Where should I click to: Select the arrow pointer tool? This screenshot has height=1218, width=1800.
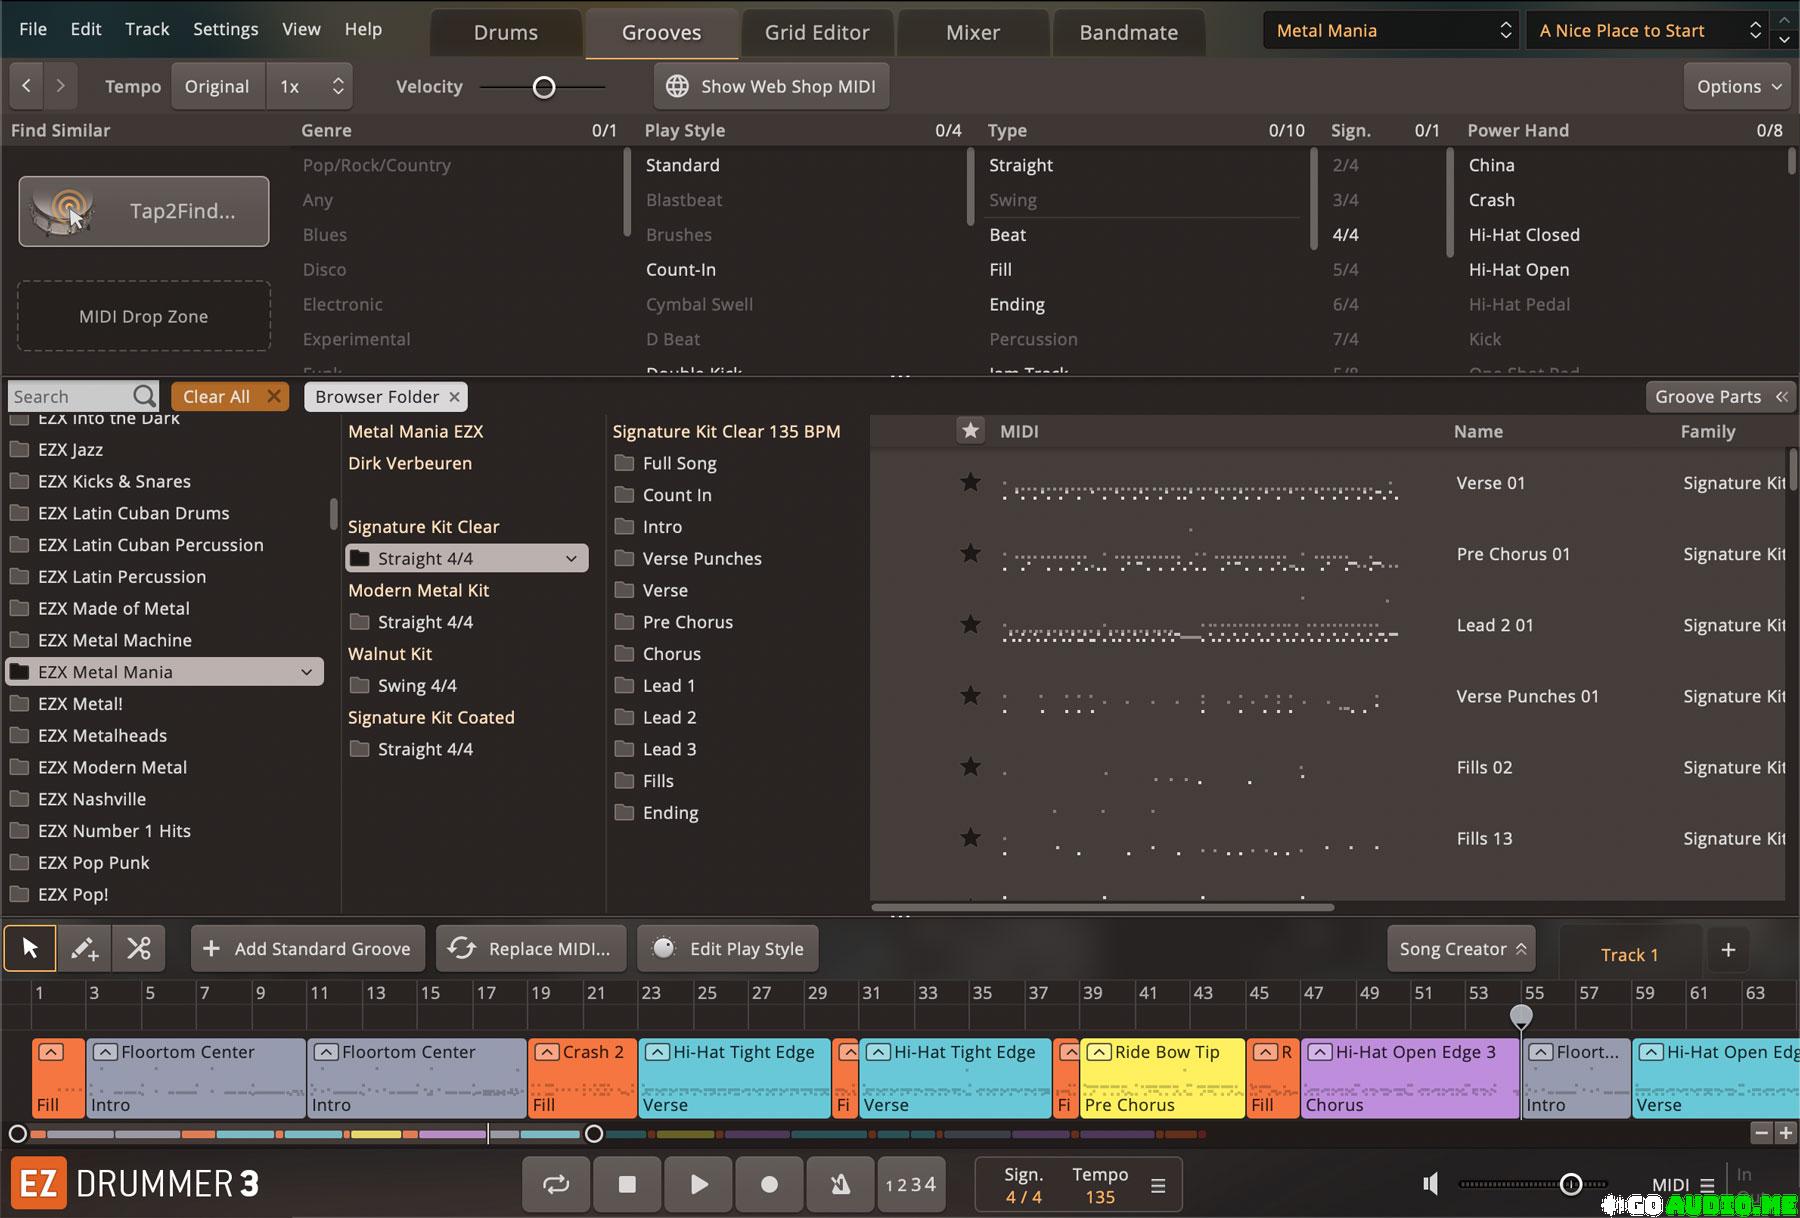tap(30, 948)
